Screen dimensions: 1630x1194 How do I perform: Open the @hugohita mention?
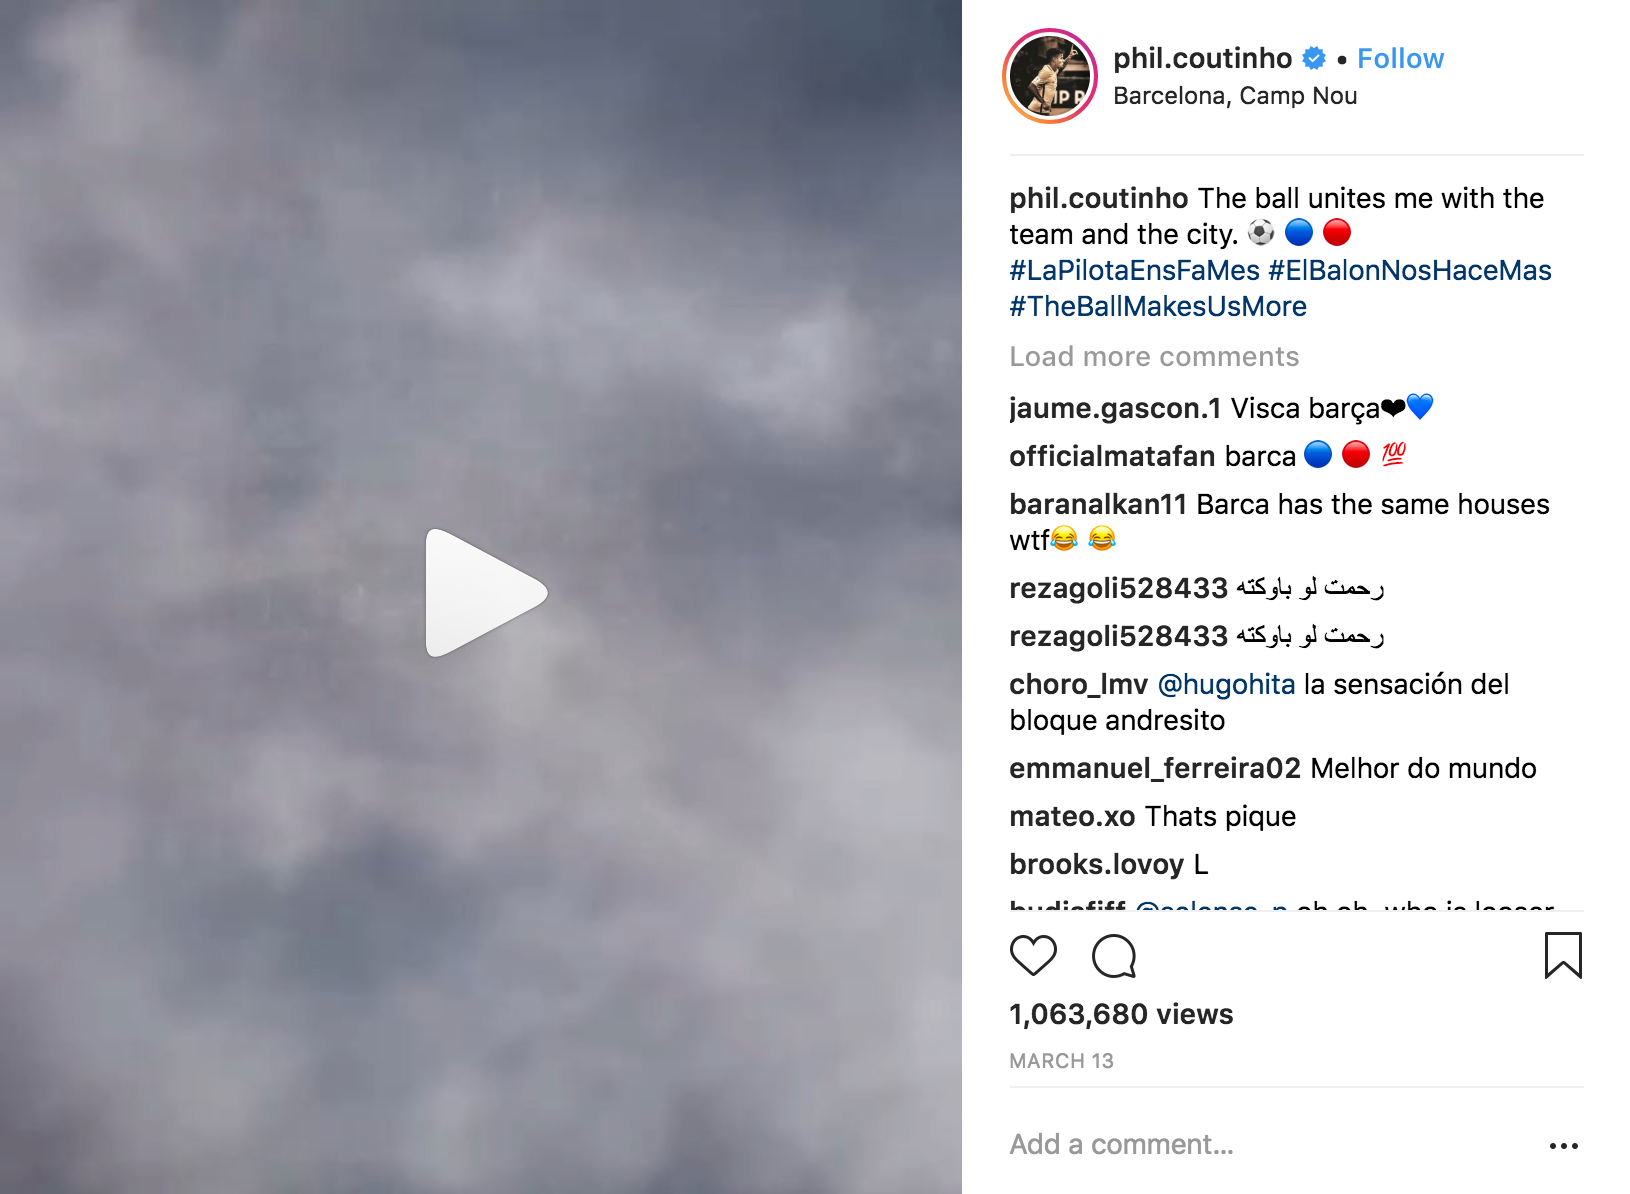pos(1226,685)
